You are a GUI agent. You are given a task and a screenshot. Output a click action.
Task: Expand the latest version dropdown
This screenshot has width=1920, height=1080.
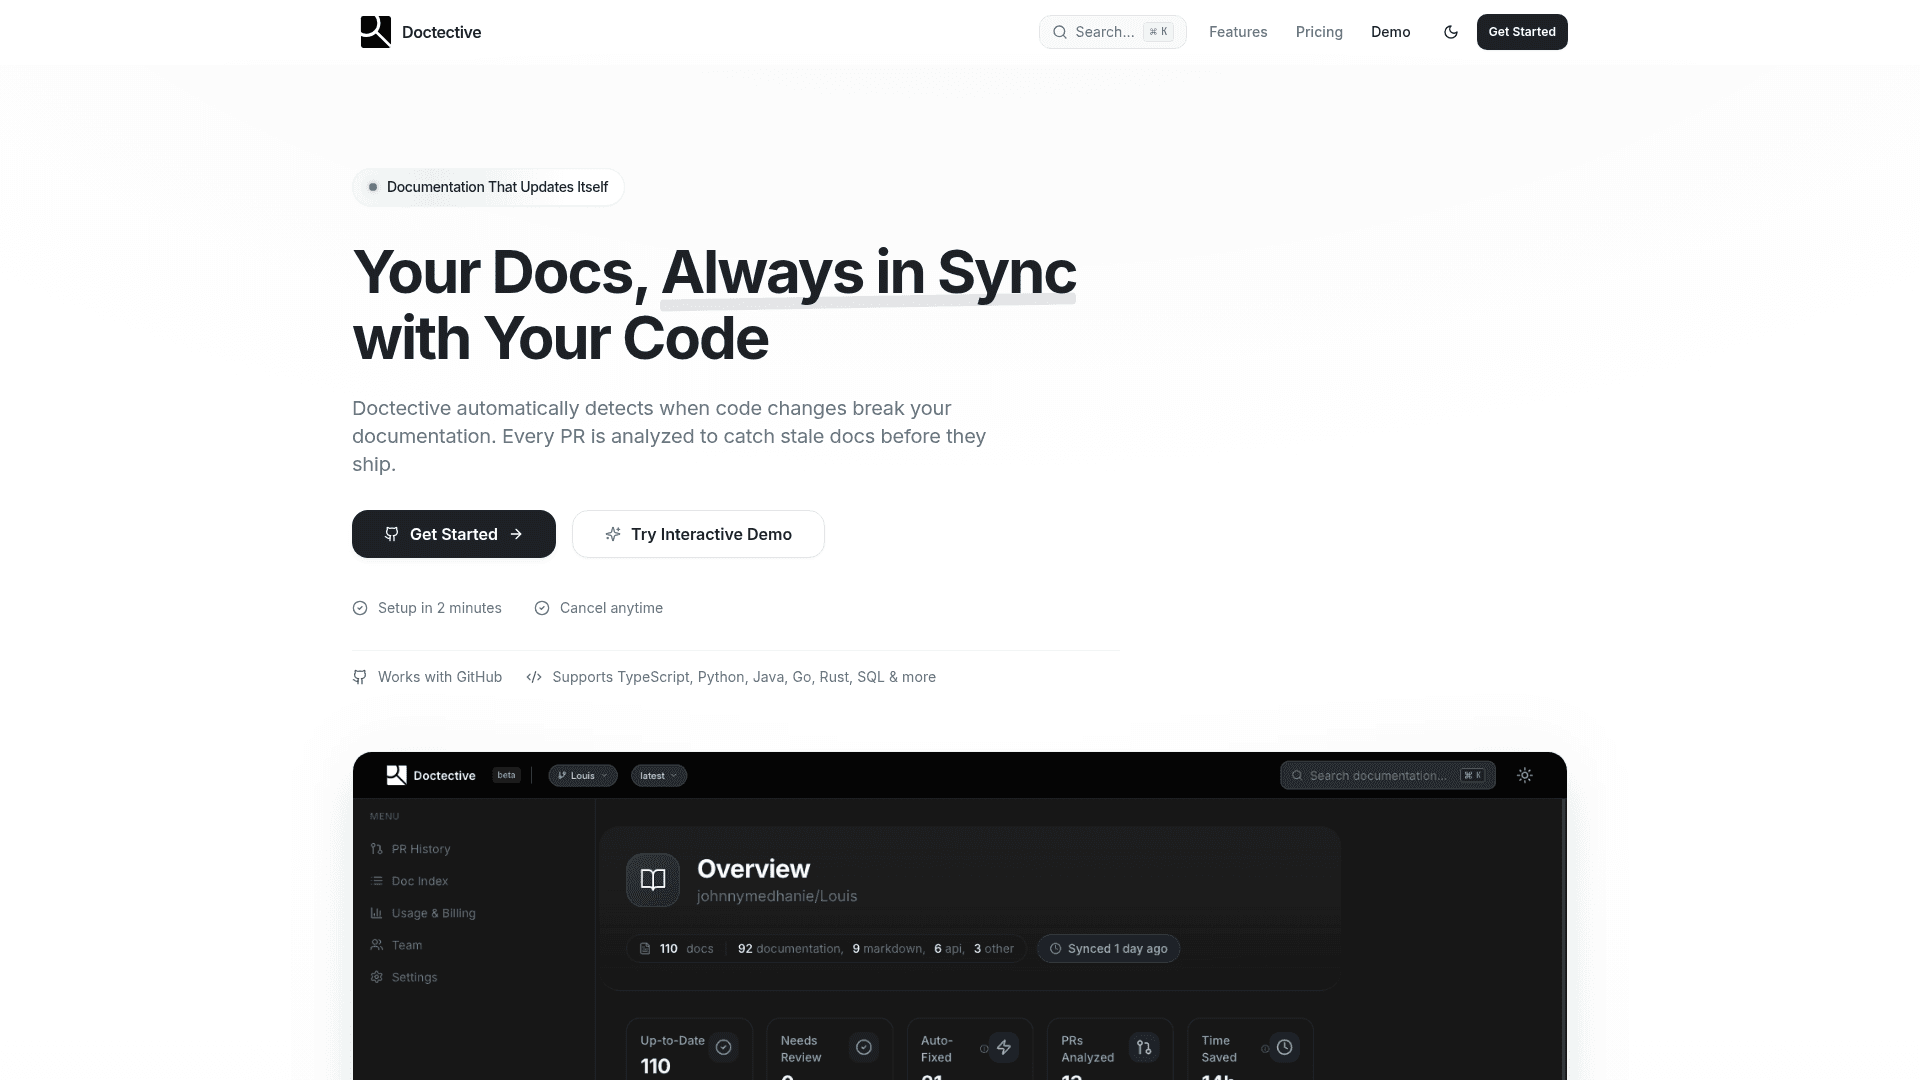tap(659, 776)
